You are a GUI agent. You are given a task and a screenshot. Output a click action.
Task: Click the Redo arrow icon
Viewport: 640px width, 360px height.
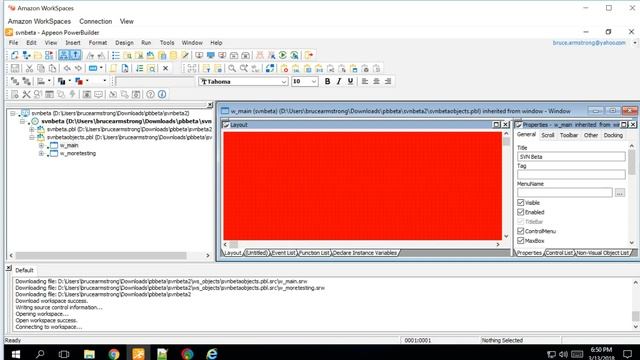(x=78, y=68)
